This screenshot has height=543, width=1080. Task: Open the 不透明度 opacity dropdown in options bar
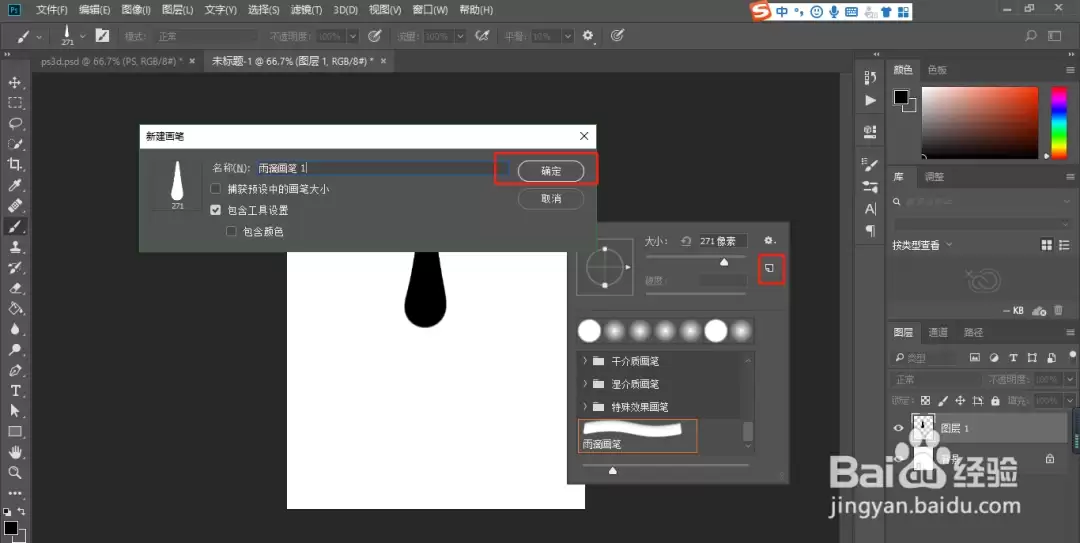[x=353, y=36]
